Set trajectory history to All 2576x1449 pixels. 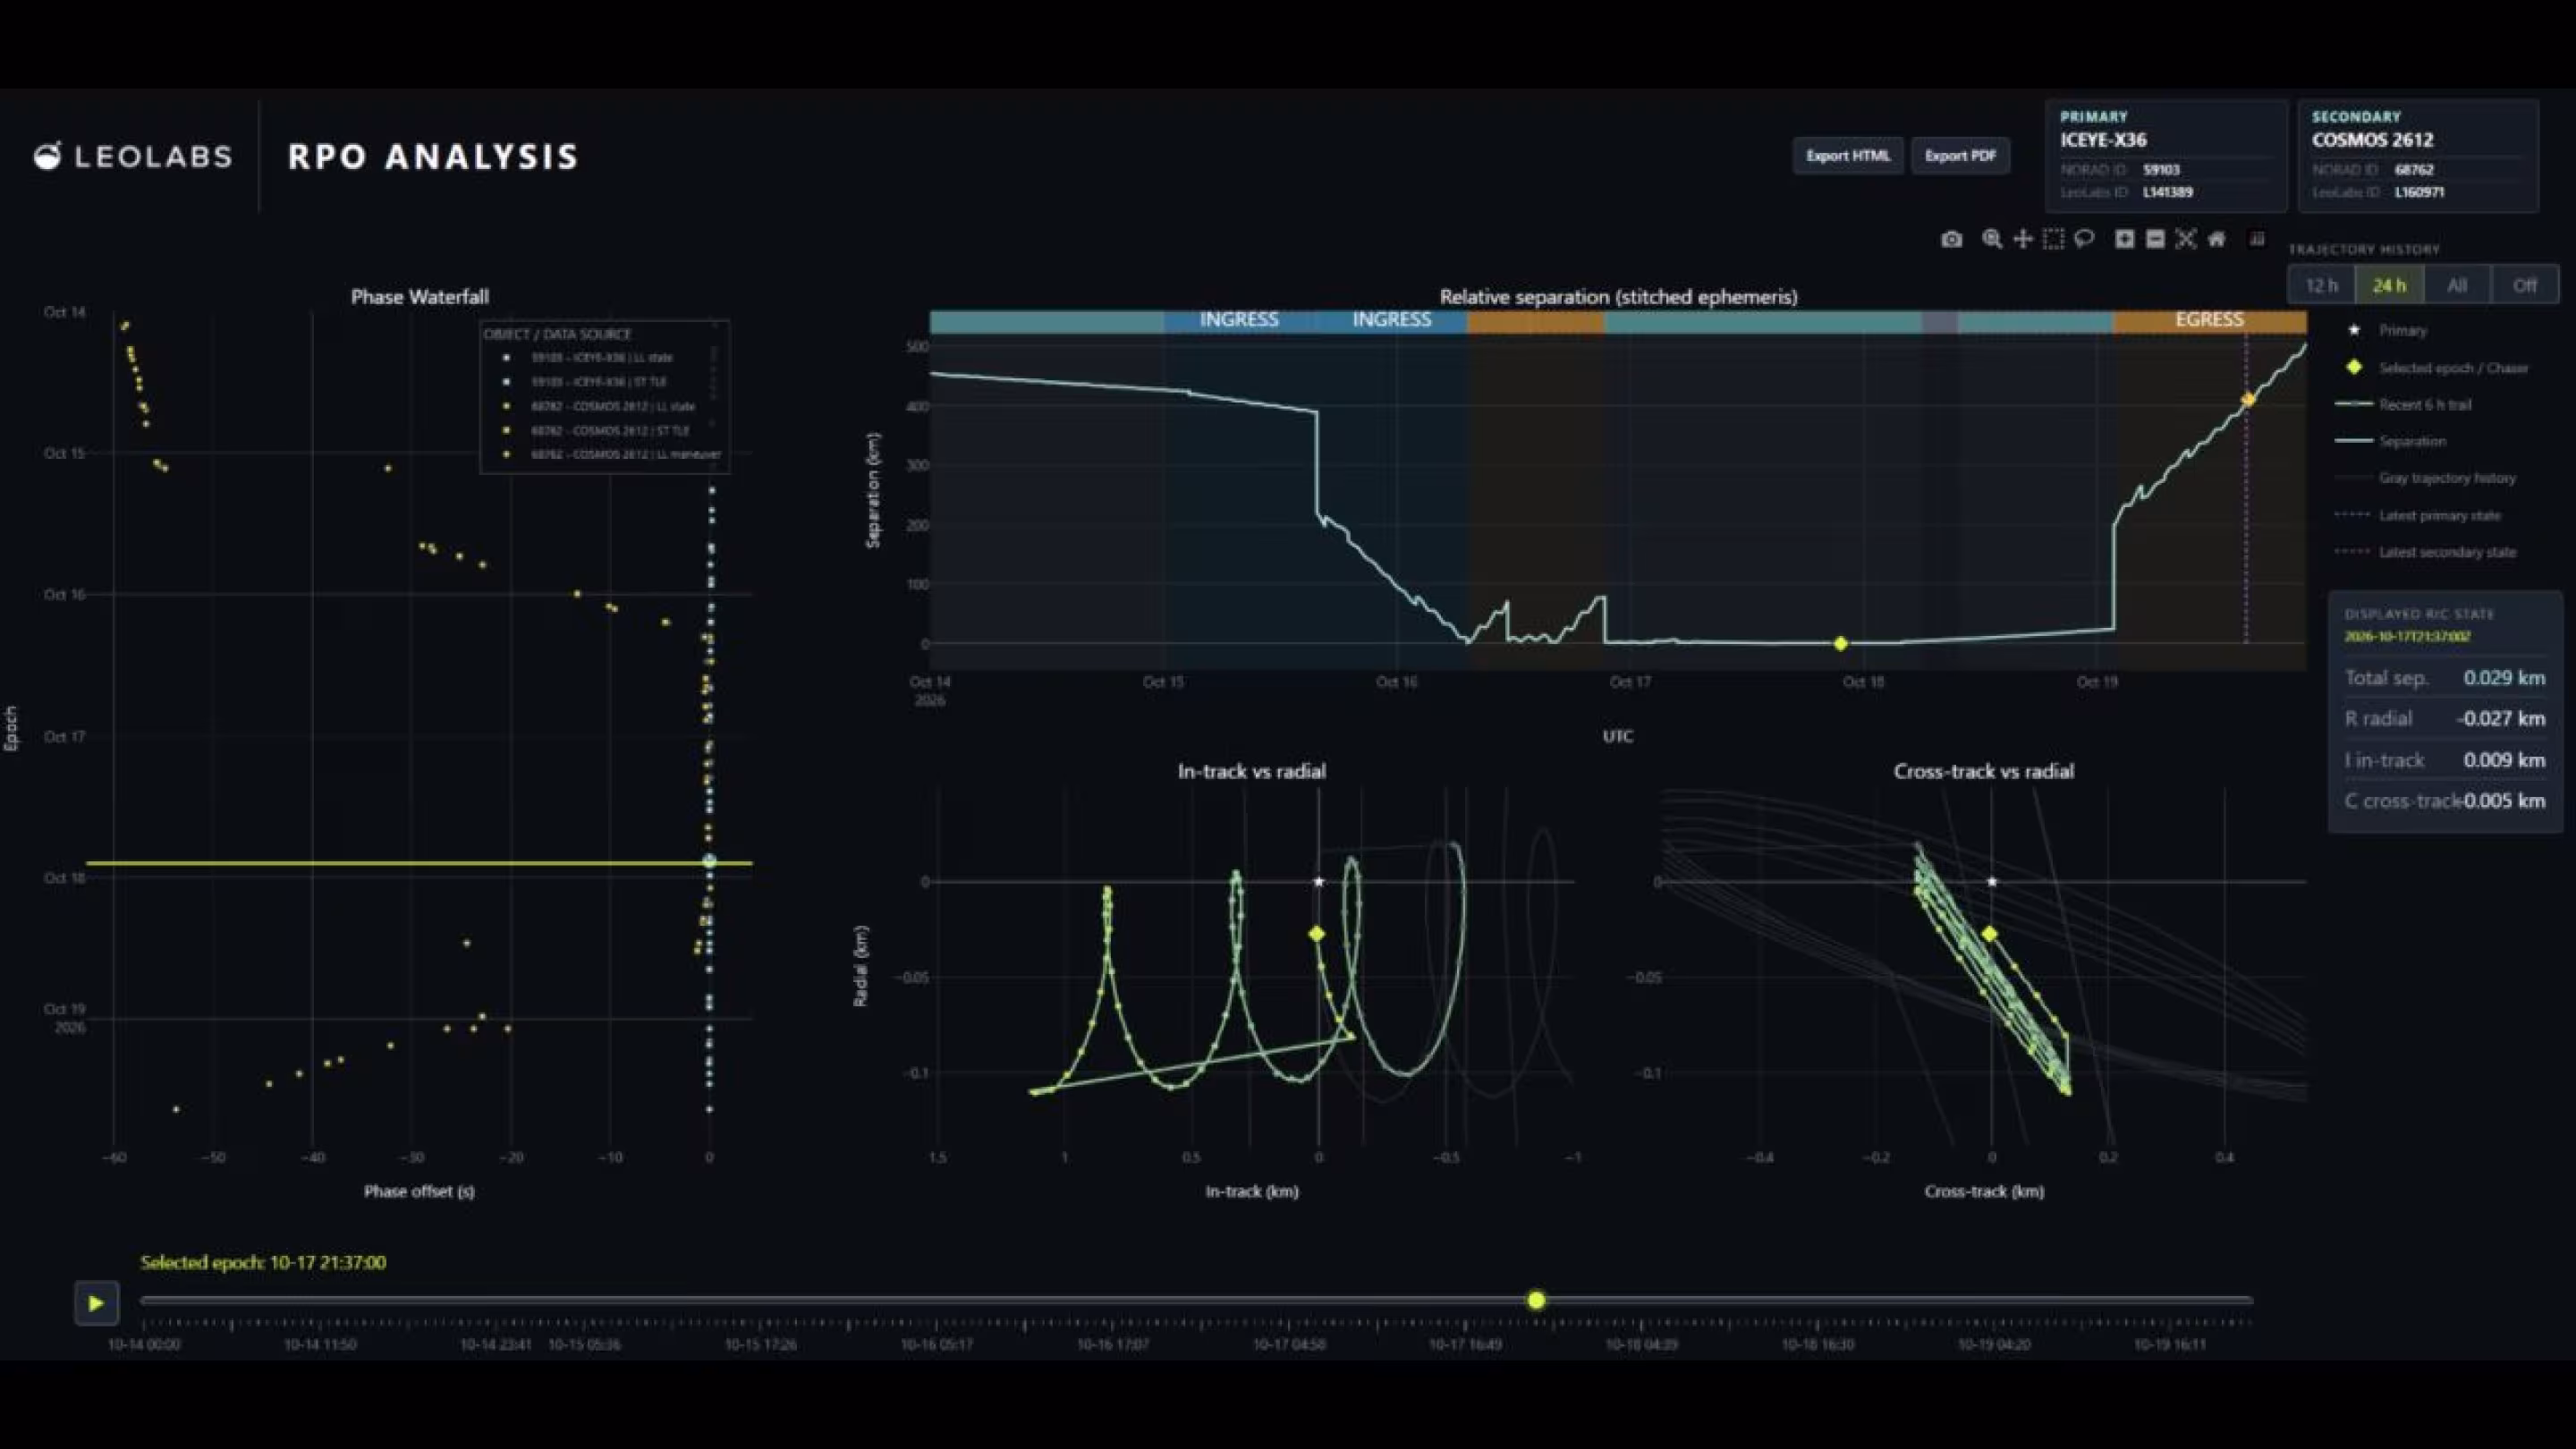coord(2457,285)
